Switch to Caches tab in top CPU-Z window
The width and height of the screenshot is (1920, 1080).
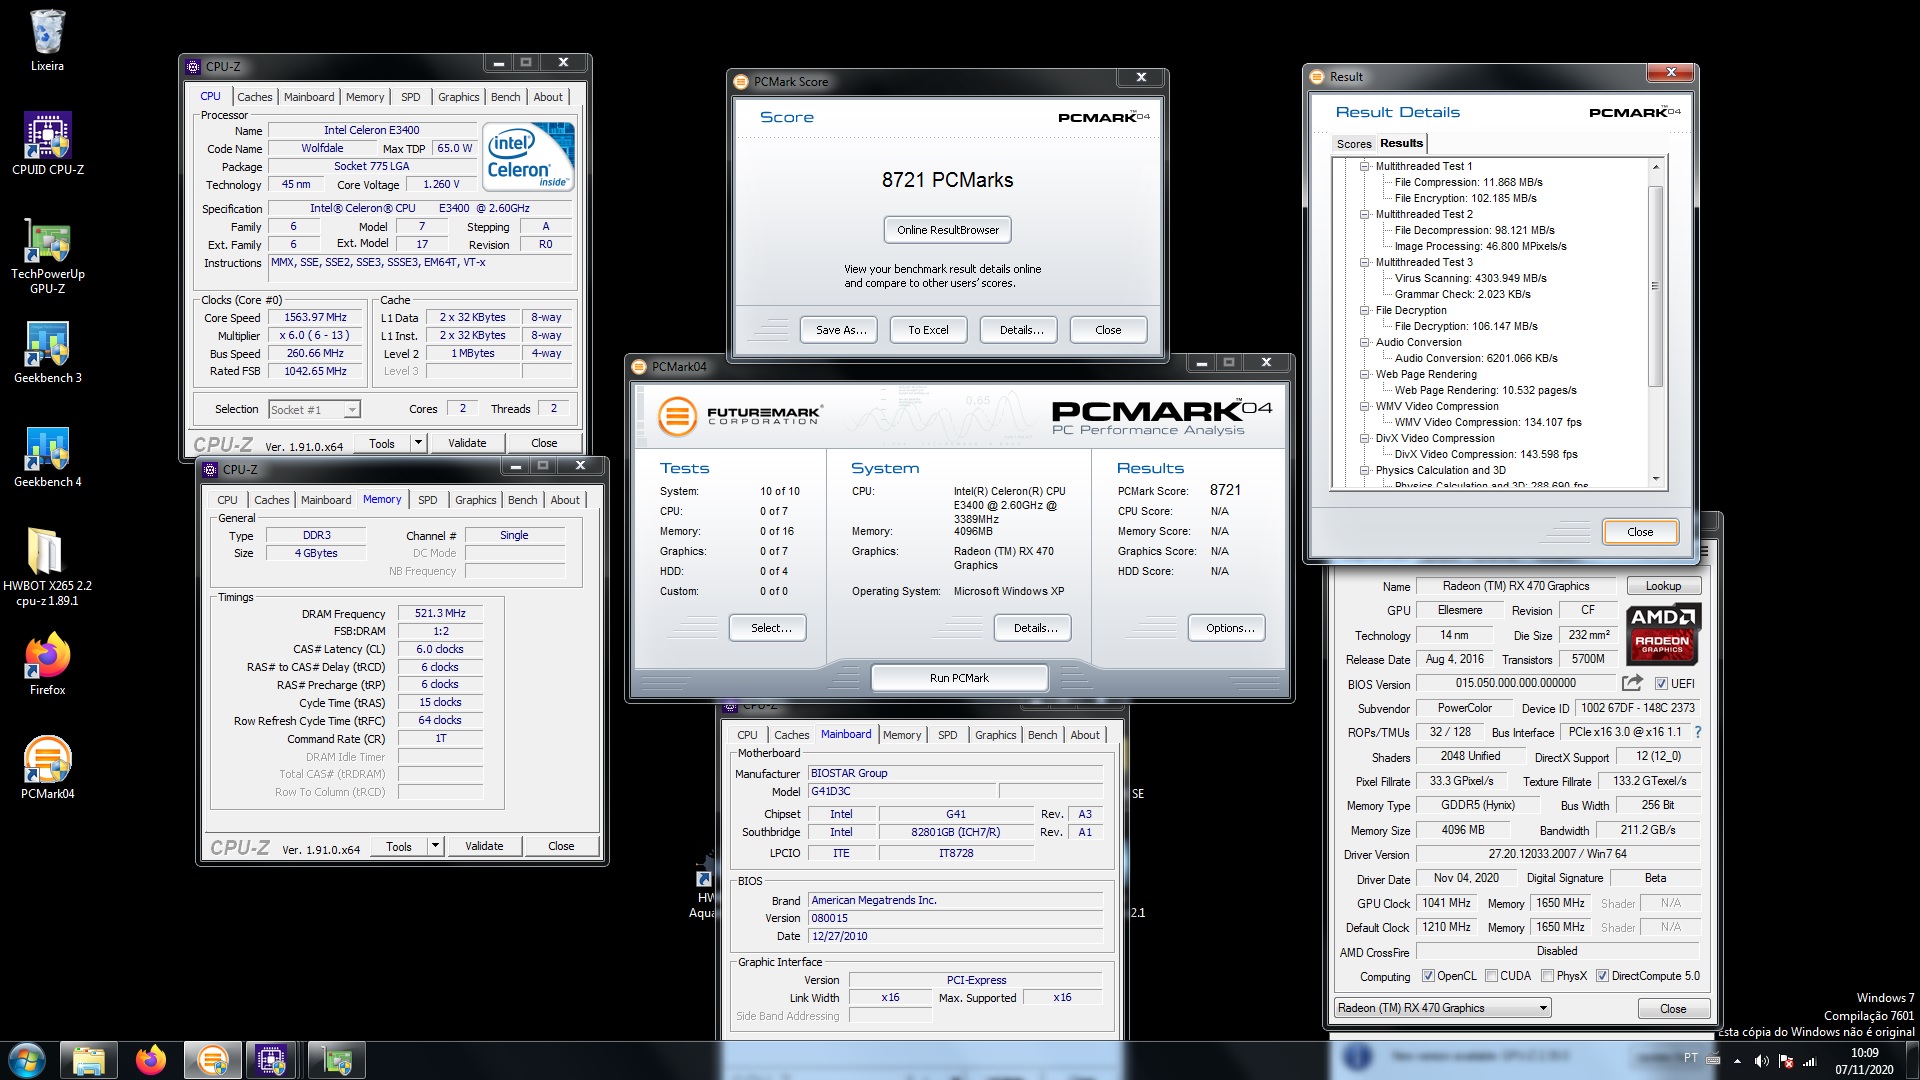pos(254,97)
